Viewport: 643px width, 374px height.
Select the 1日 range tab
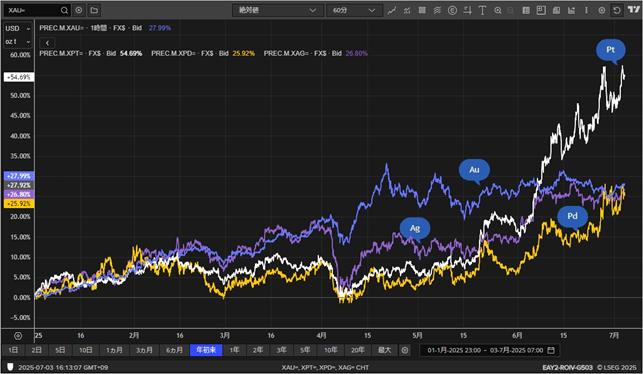(x=13, y=350)
